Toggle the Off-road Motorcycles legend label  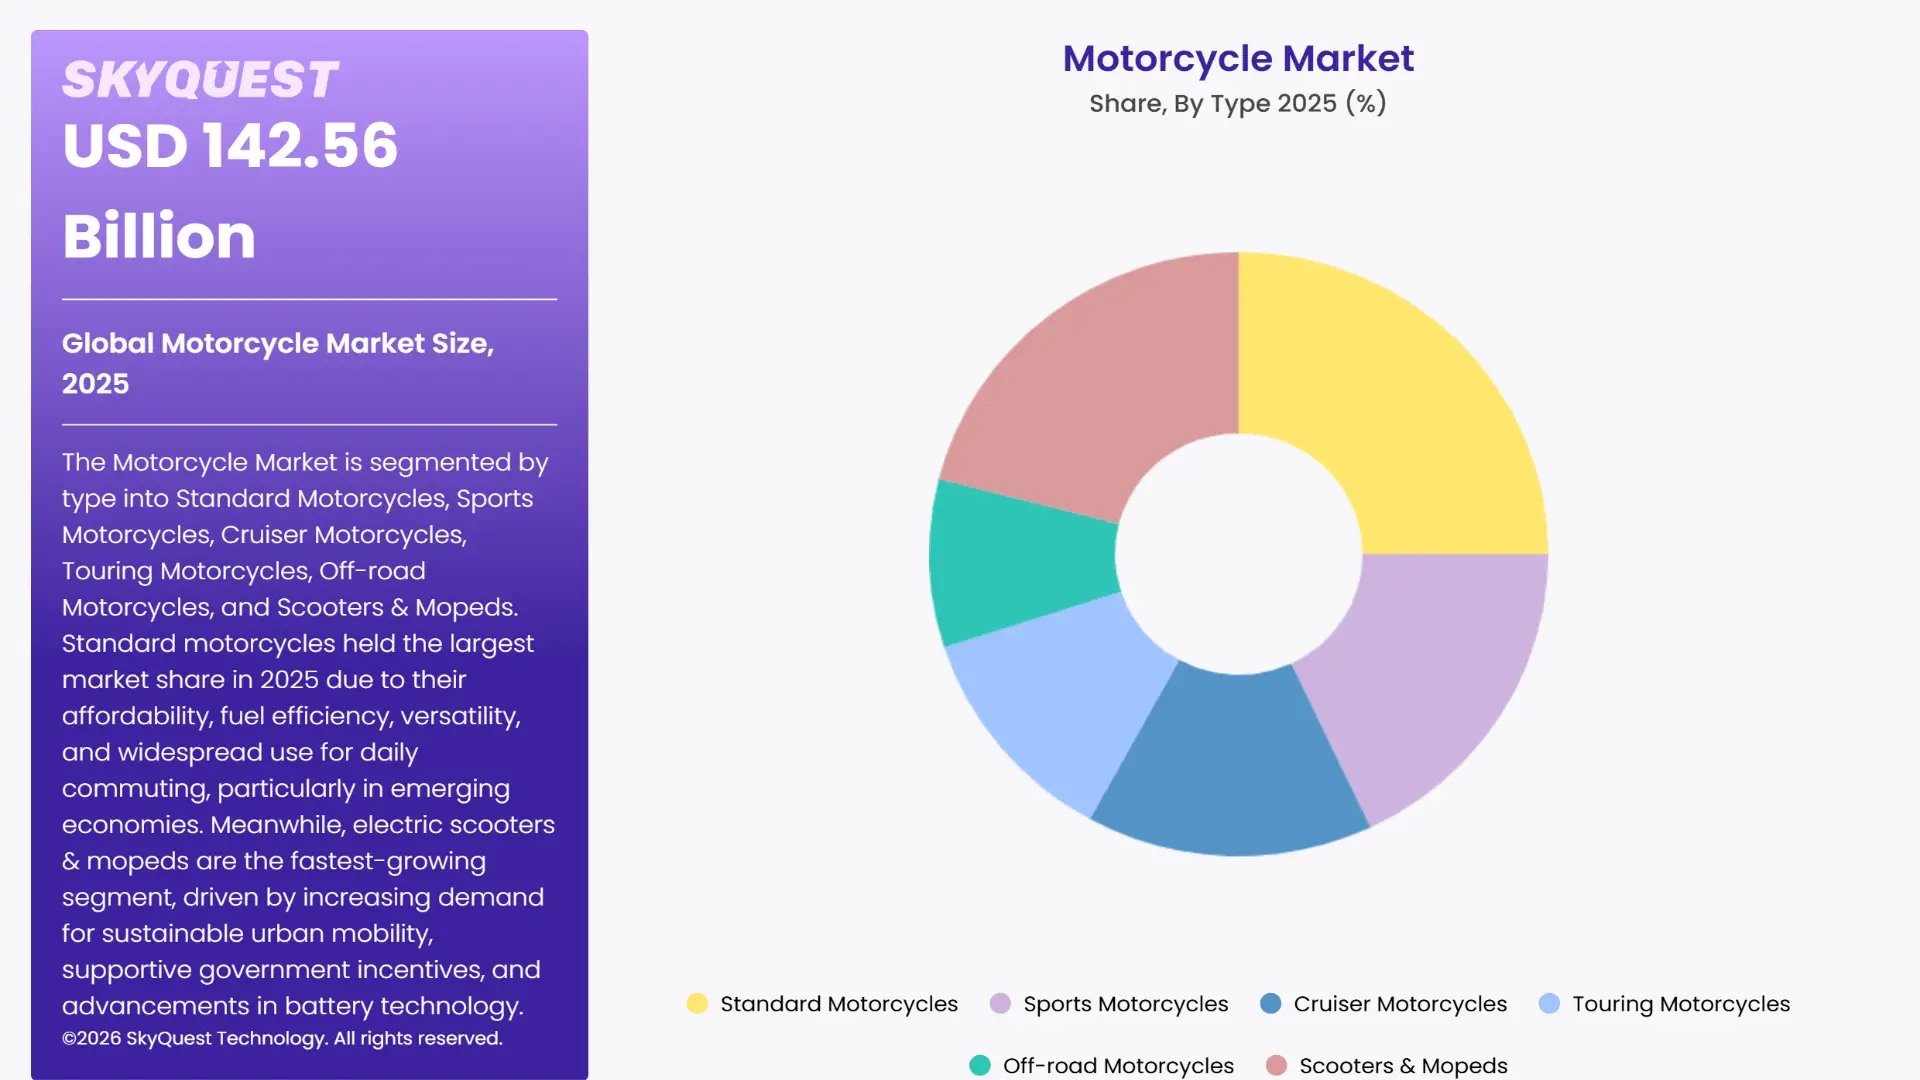tap(1118, 1065)
